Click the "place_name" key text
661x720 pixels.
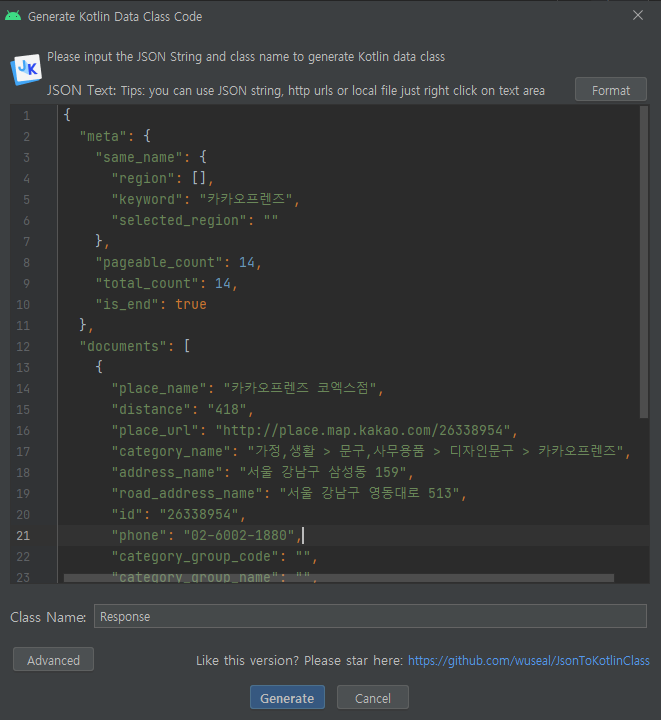(x=159, y=388)
